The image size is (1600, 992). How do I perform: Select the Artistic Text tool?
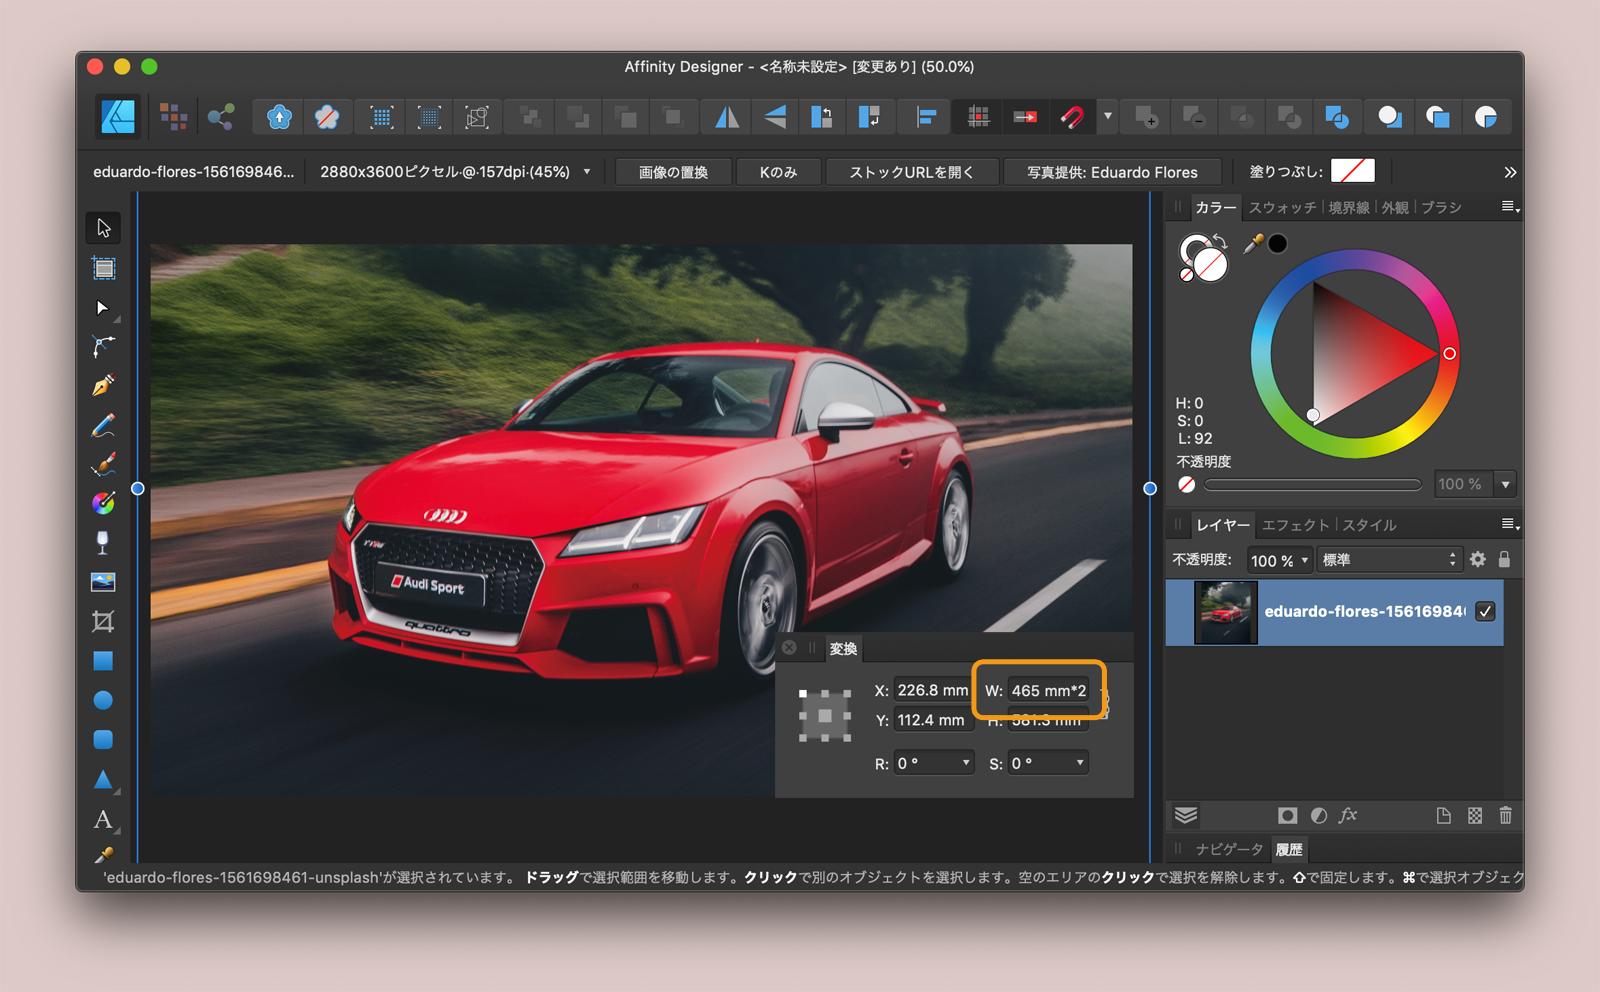click(103, 820)
